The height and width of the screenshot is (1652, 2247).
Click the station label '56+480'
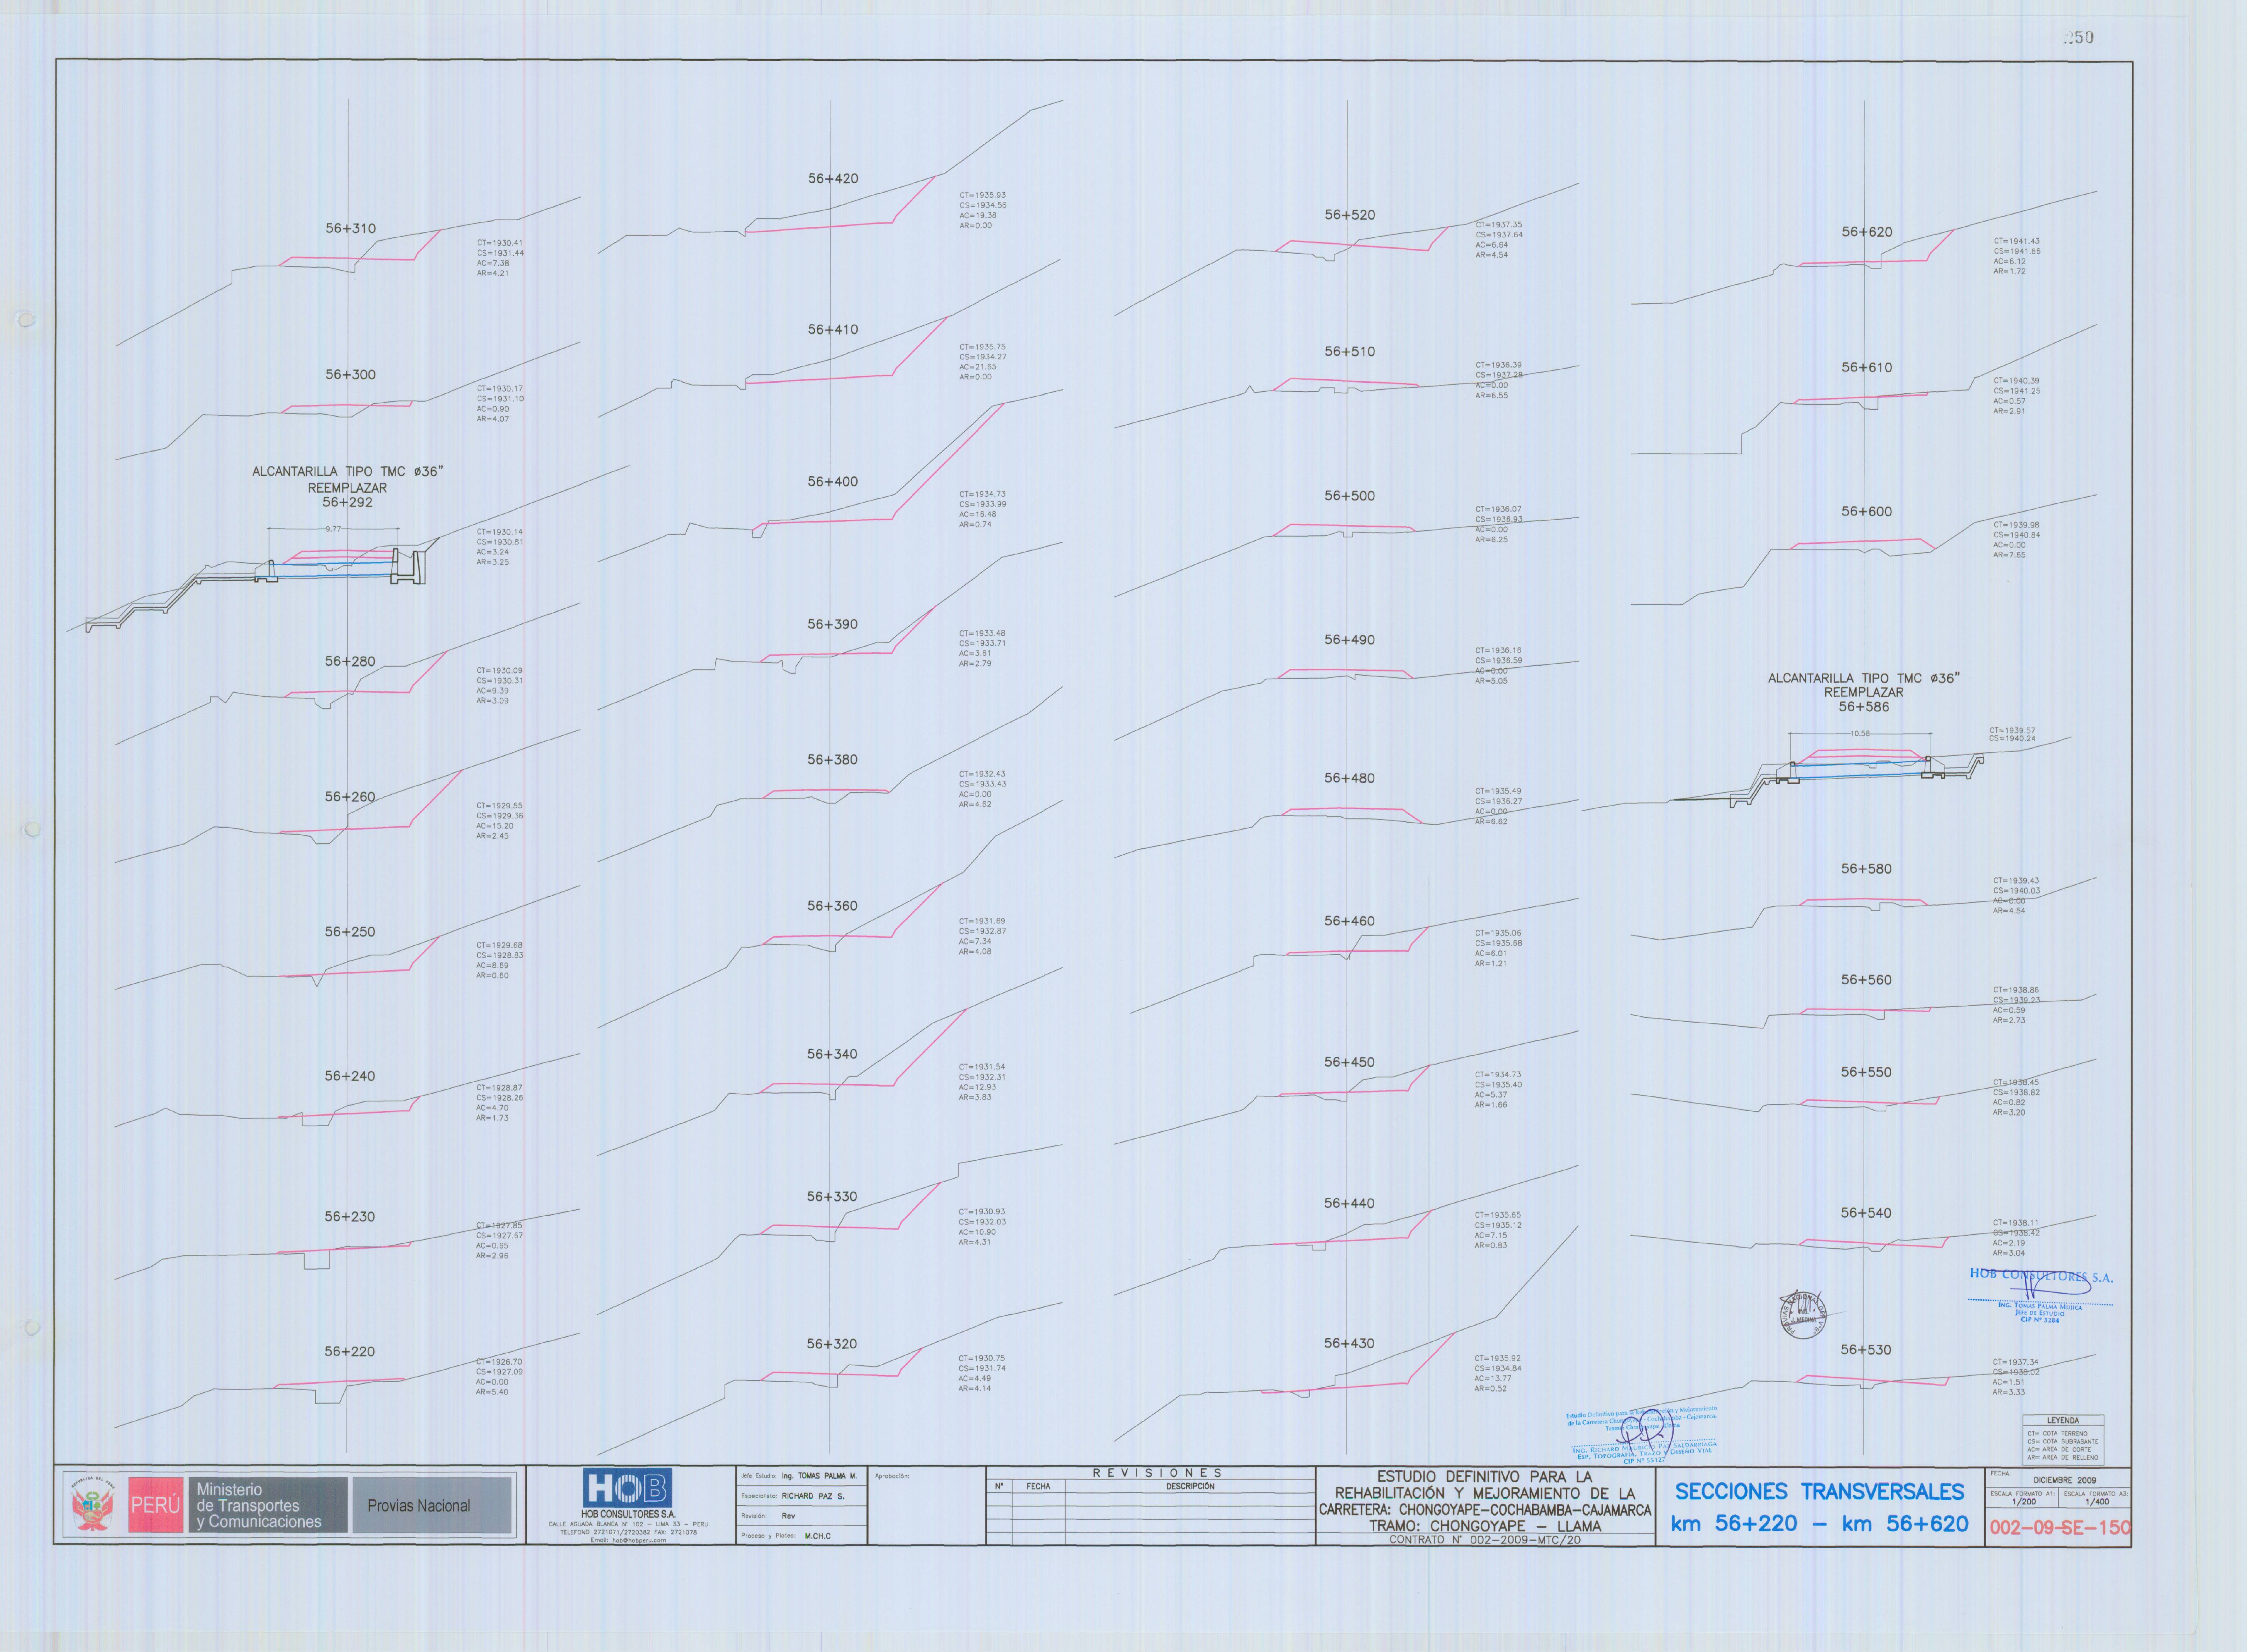(x=1350, y=777)
